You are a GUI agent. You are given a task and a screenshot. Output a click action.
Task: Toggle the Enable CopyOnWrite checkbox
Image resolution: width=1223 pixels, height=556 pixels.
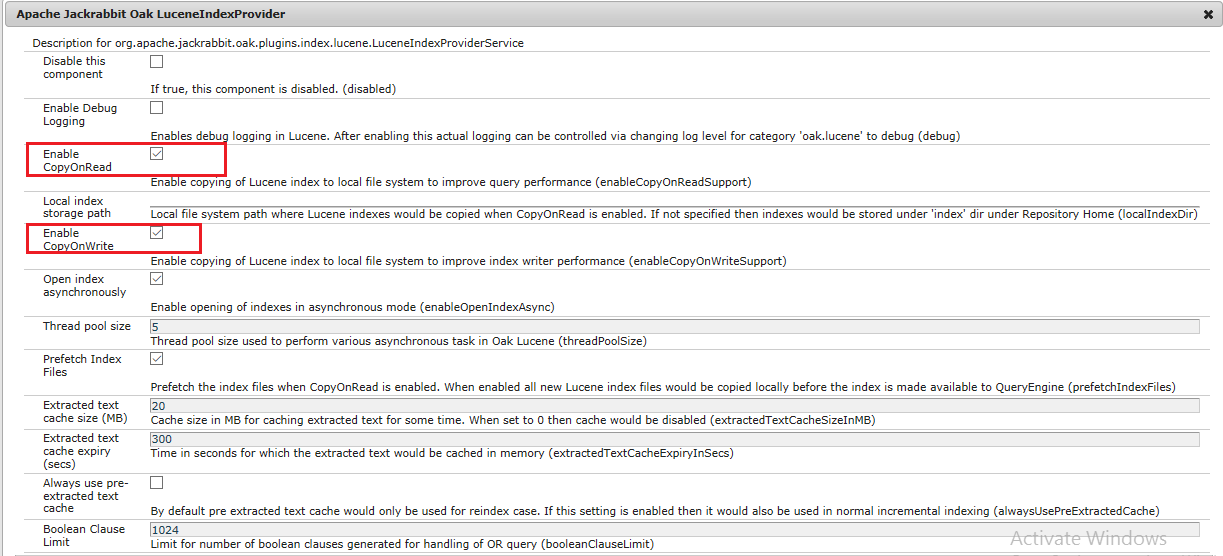pyautogui.click(x=157, y=233)
